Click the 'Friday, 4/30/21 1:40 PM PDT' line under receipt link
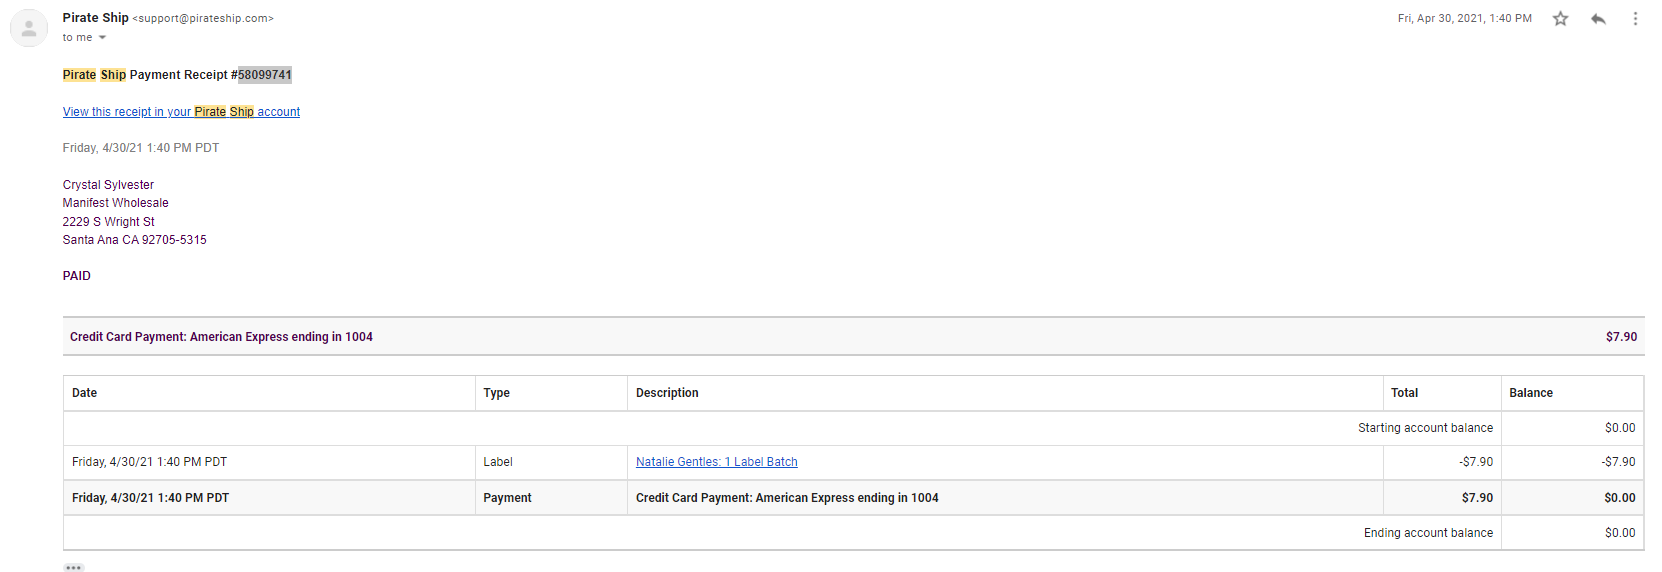 141,148
